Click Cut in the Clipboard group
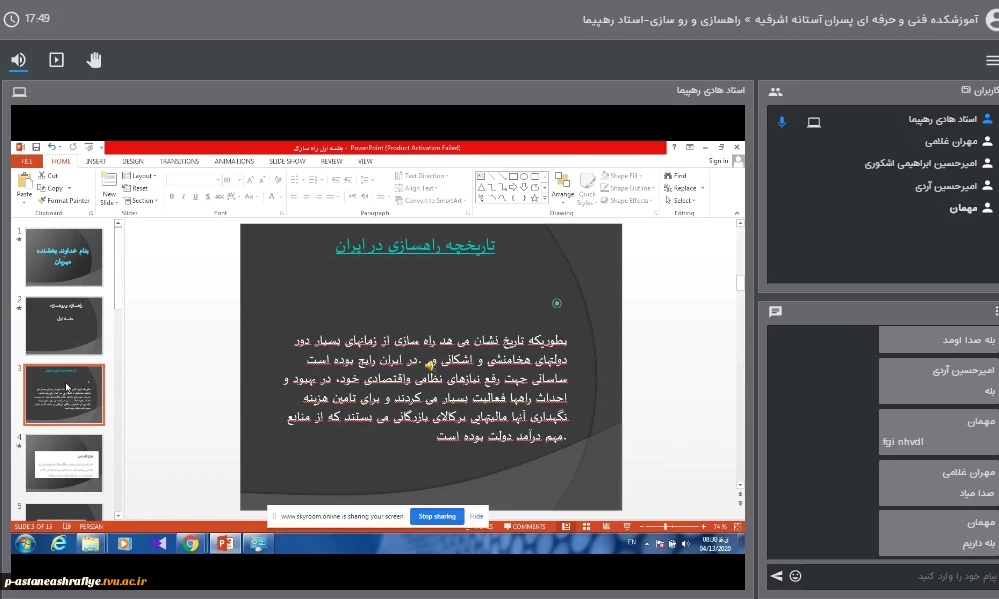 (x=48, y=175)
